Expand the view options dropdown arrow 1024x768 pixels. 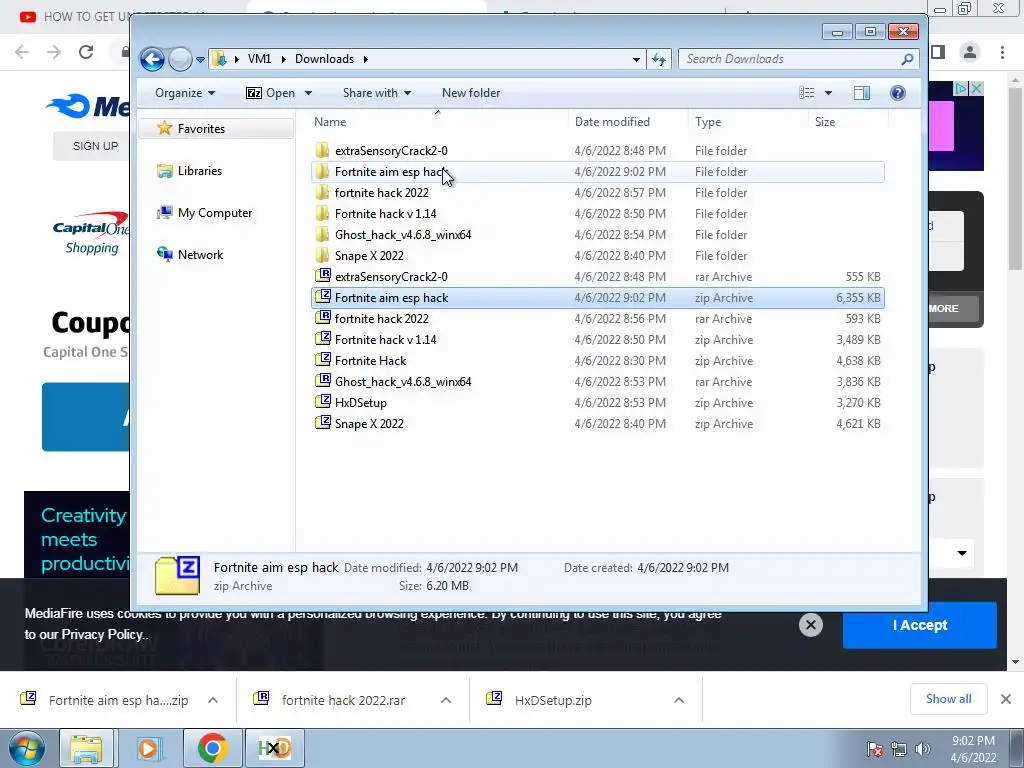click(x=828, y=93)
